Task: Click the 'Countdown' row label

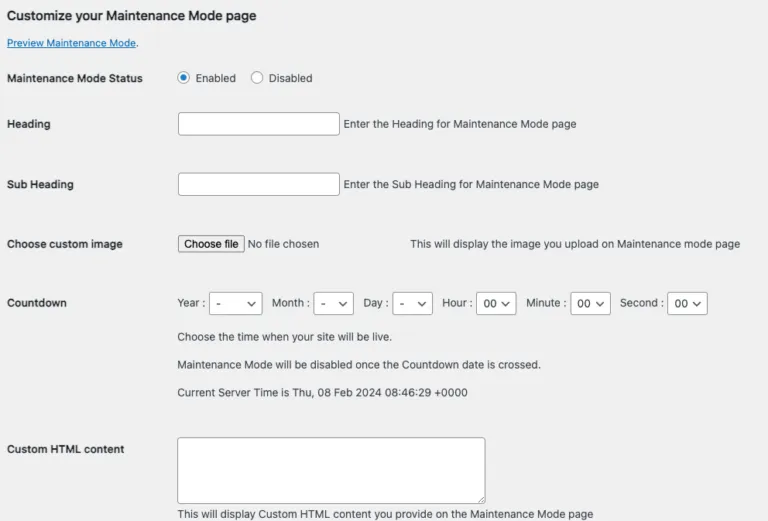Action: tap(37, 303)
